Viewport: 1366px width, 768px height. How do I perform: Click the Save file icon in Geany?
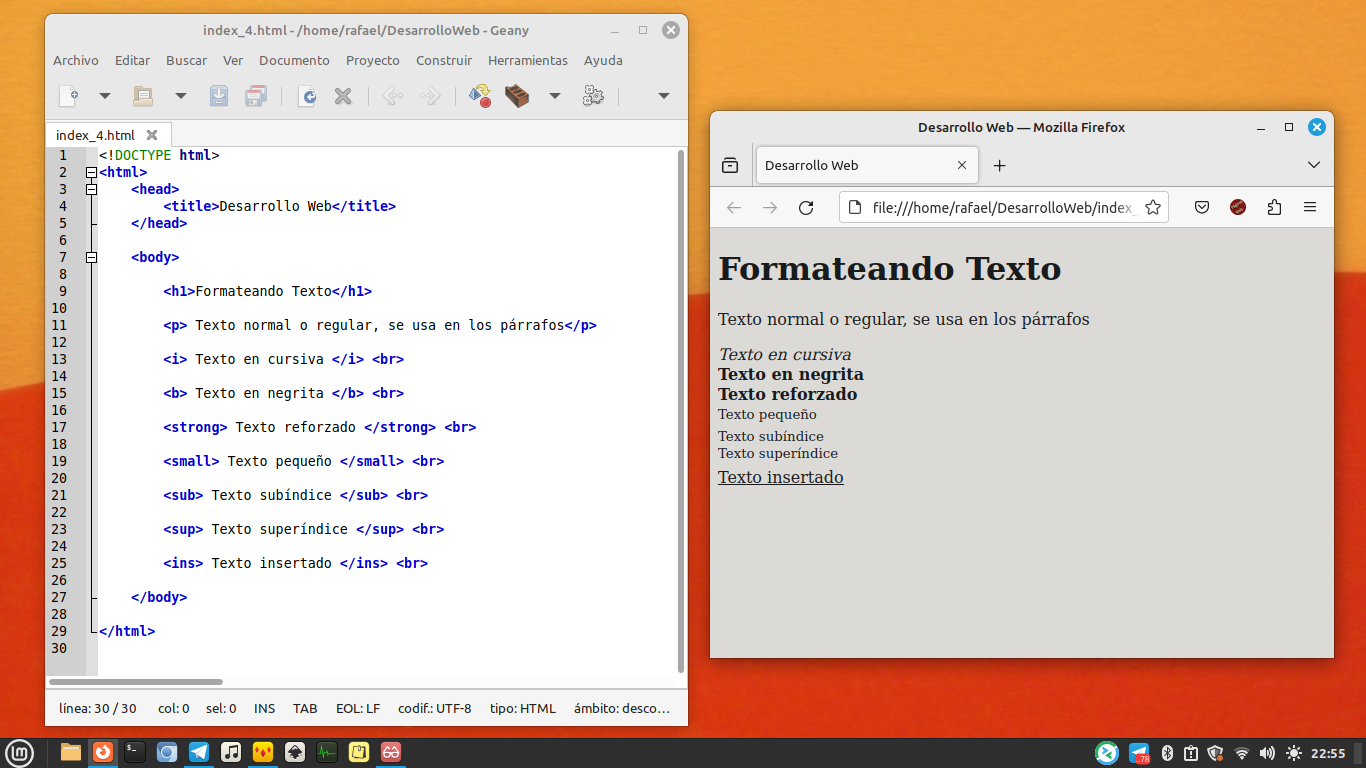219,96
